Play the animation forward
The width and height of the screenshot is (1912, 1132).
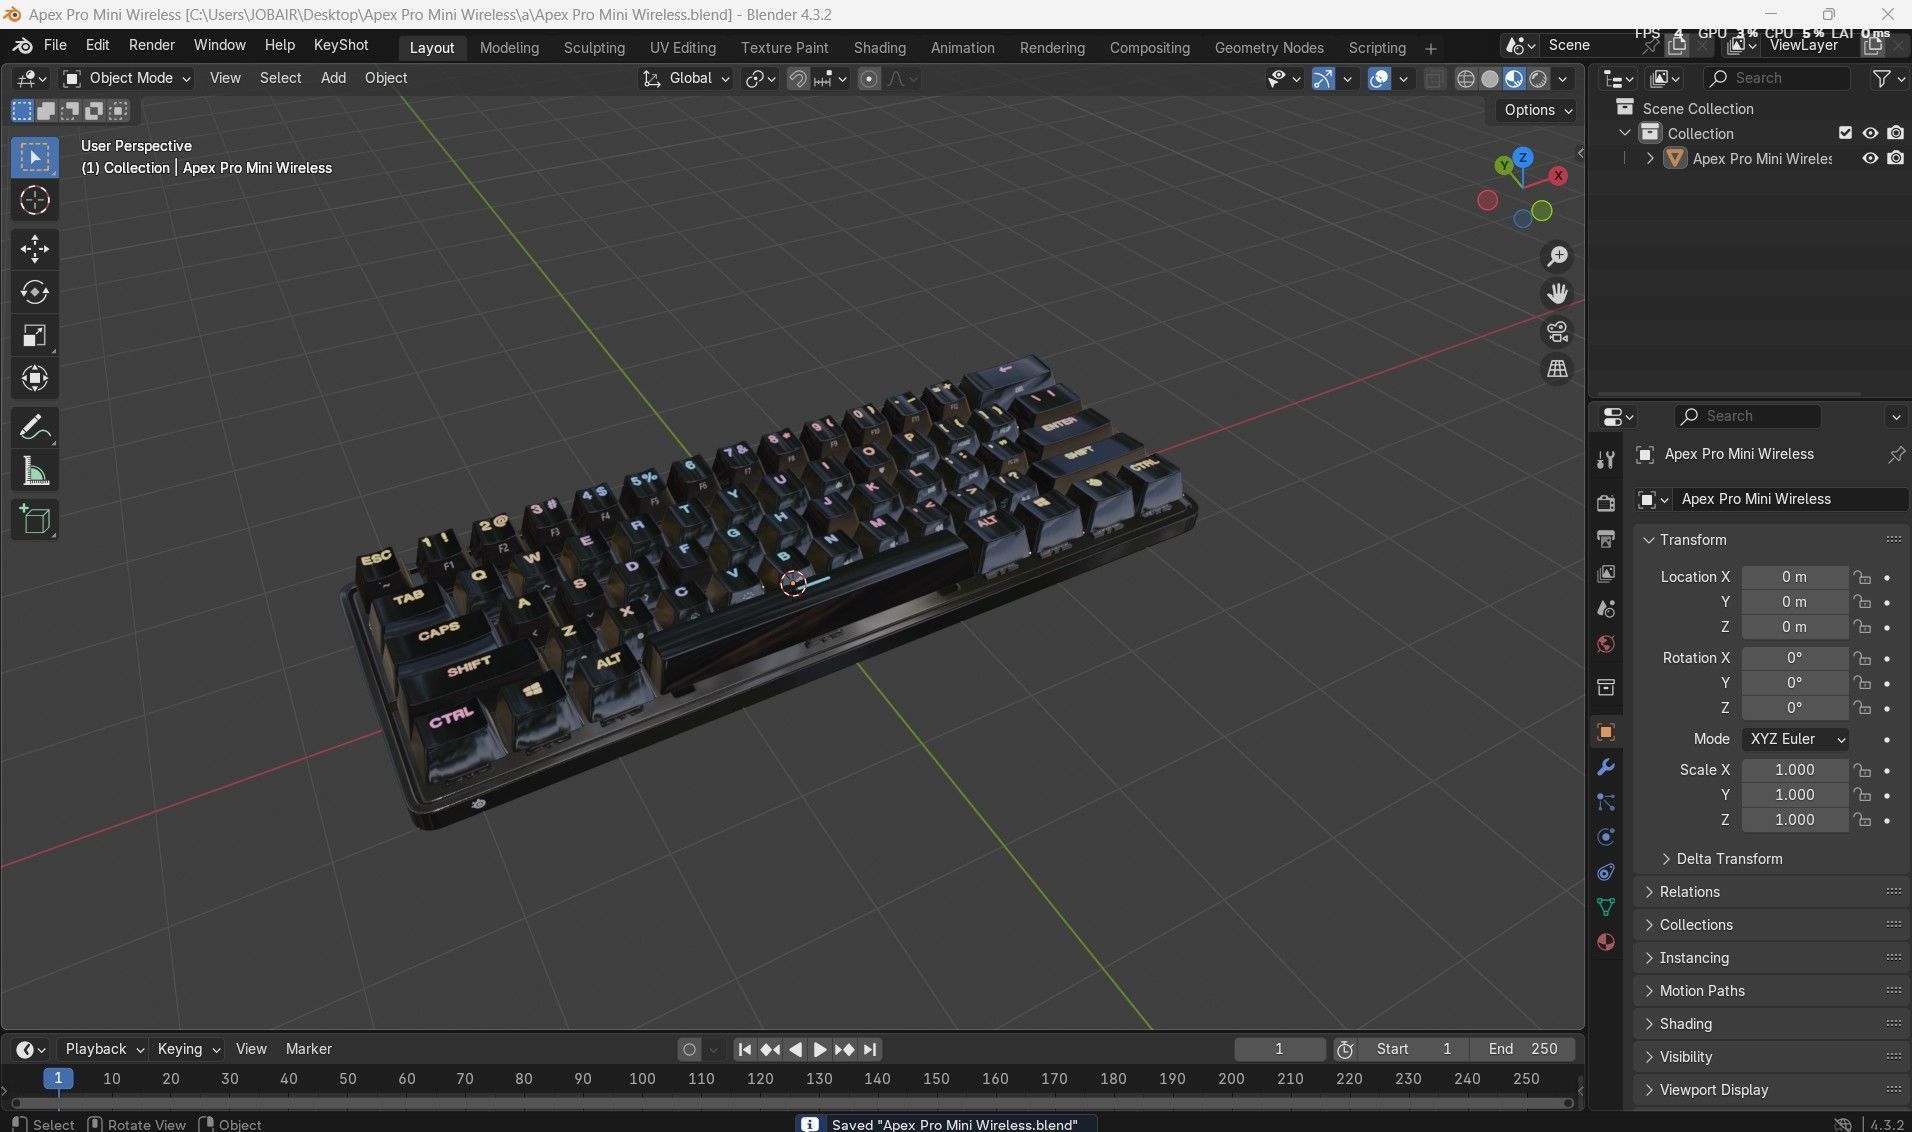click(x=819, y=1049)
